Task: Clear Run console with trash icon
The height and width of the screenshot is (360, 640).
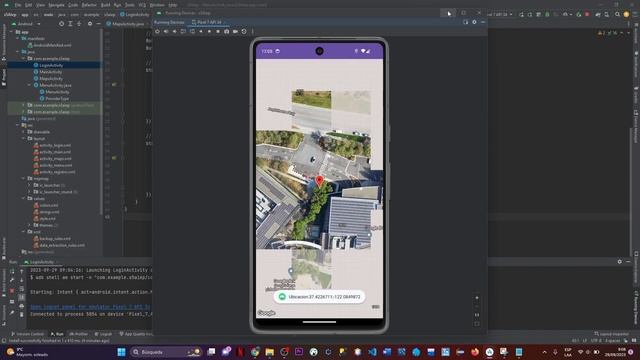Action: (x=22, y=314)
